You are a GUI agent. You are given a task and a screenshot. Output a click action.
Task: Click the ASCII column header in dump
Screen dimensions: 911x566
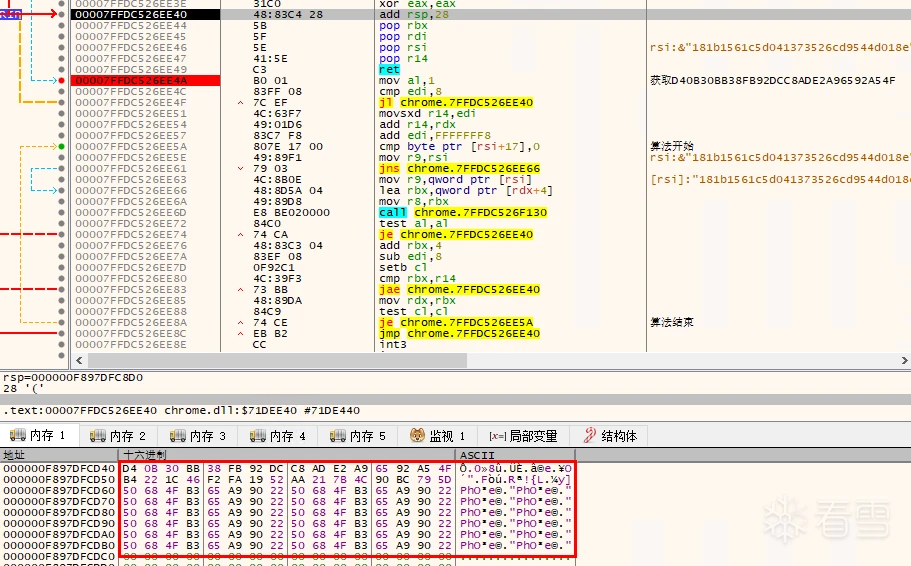point(515,455)
